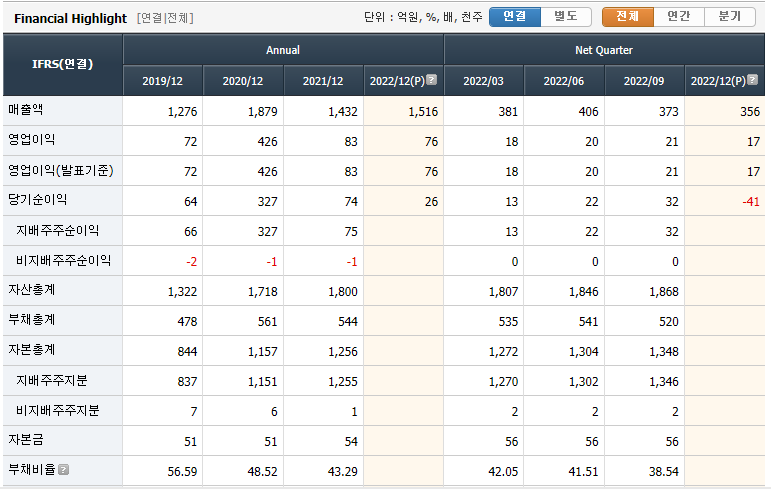The height and width of the screenshot is (489, 771).
Task: Select the 지배주주지분 row label
Action: click(x=52, y=380)
